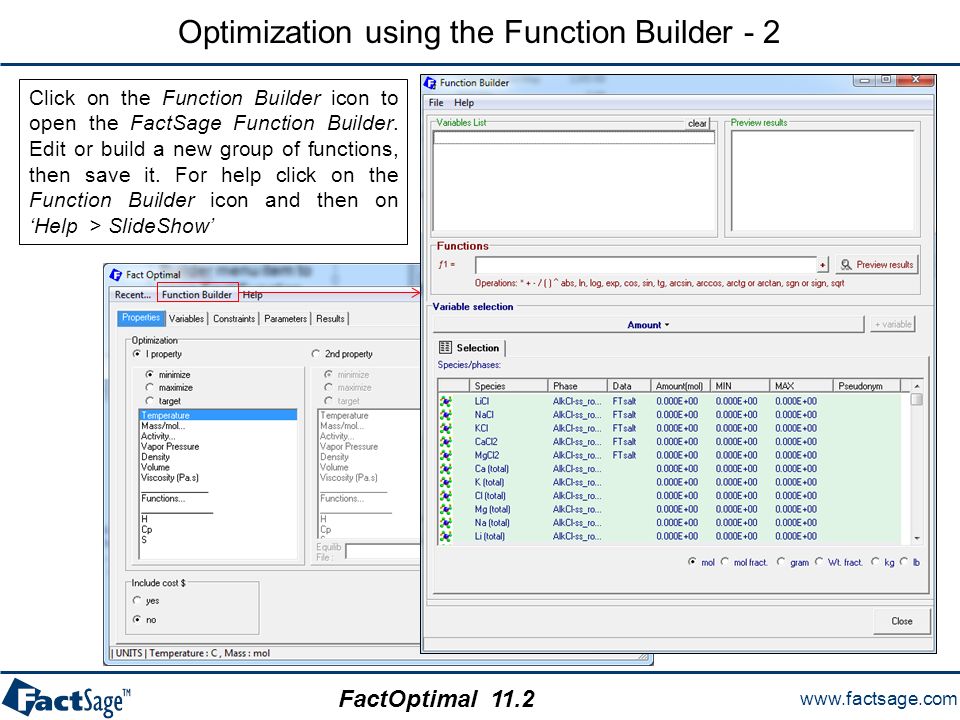Viewport: 960px width, 720px height.
Task: Click the Phase column header
Action: [577, 386]
